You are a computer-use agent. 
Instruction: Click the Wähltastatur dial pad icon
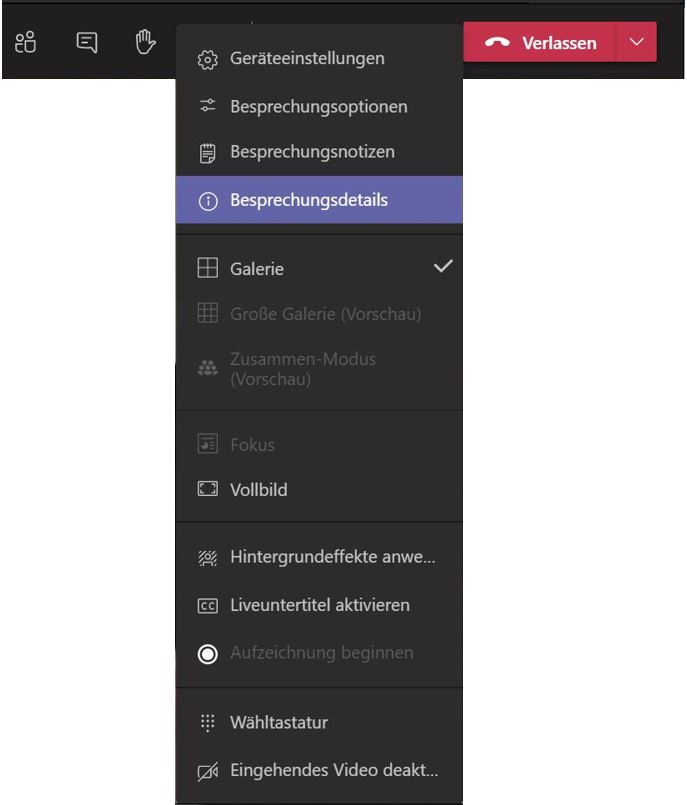pos(207,723)
